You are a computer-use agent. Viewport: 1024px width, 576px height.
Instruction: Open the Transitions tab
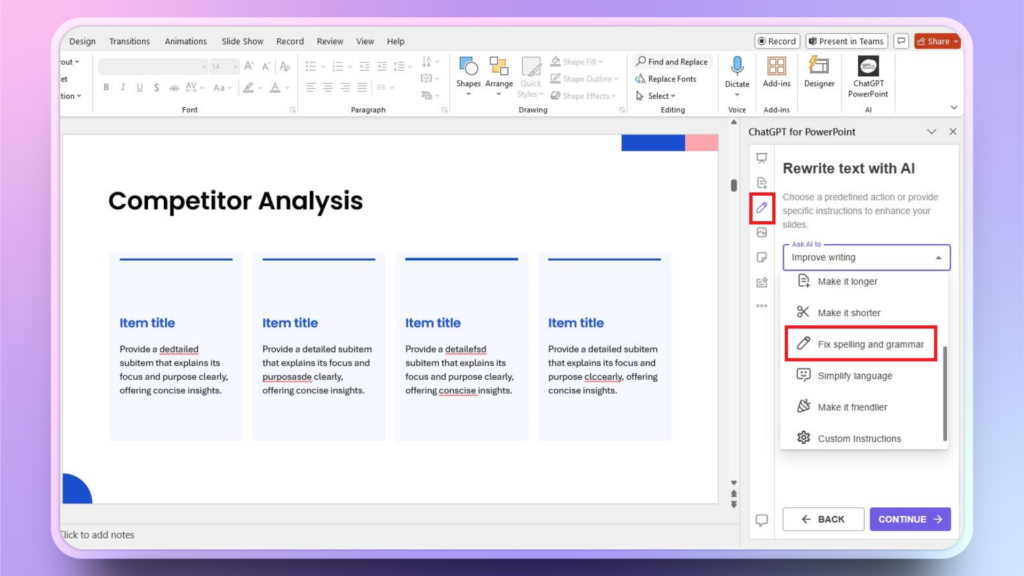[x=129, y=41]
